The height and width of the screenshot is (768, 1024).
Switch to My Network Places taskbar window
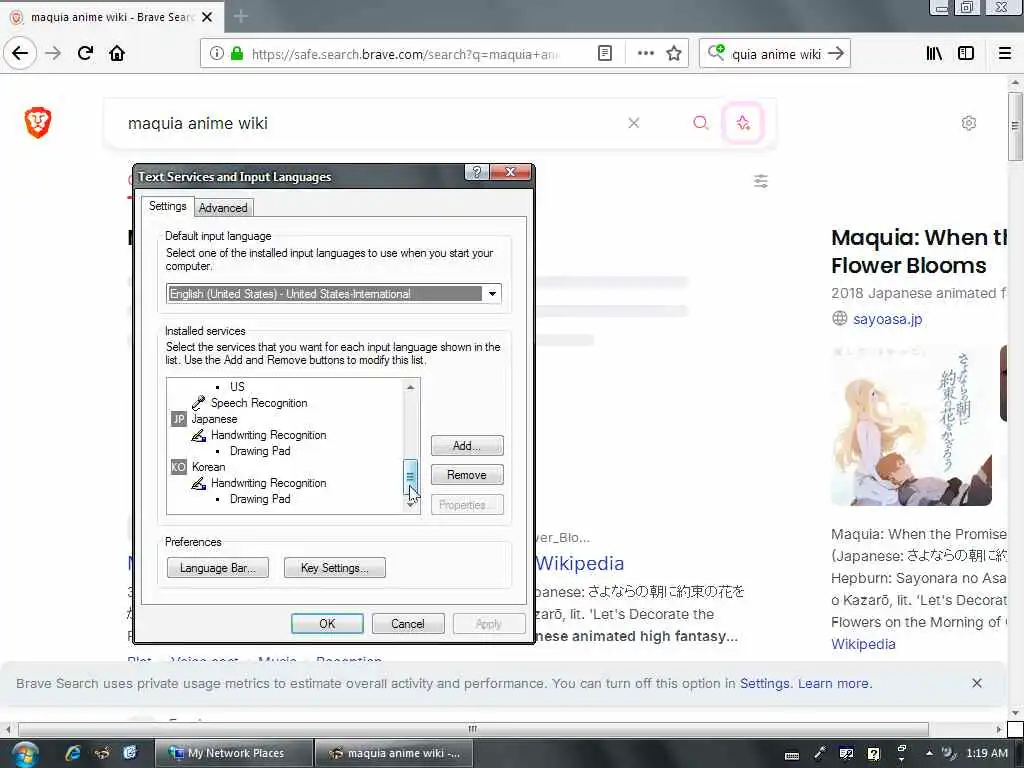point(234,753)
